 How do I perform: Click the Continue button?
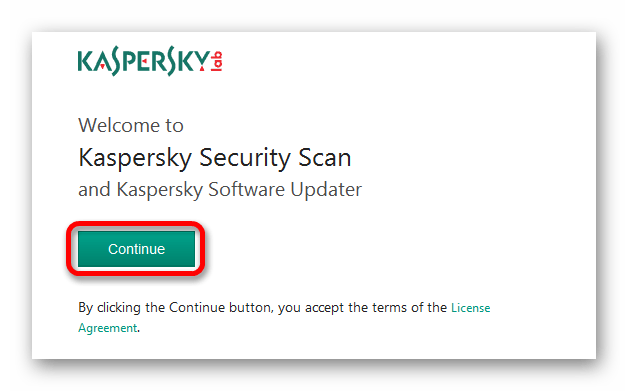point(136,249)
